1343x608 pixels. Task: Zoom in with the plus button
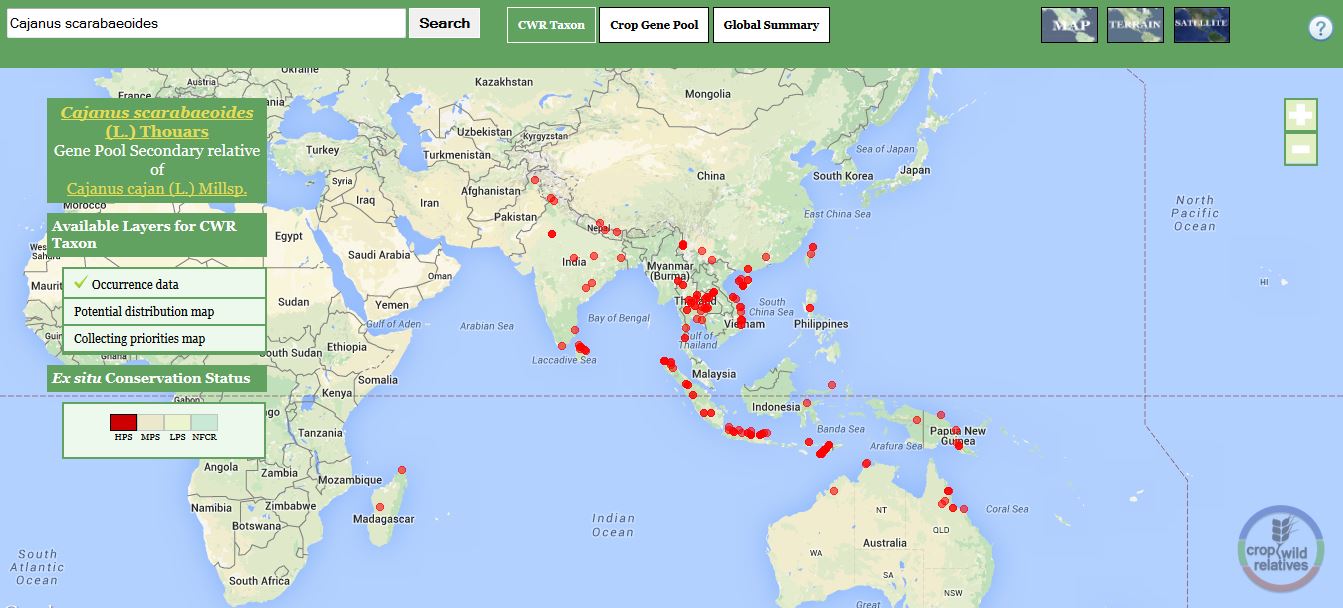1300,115
